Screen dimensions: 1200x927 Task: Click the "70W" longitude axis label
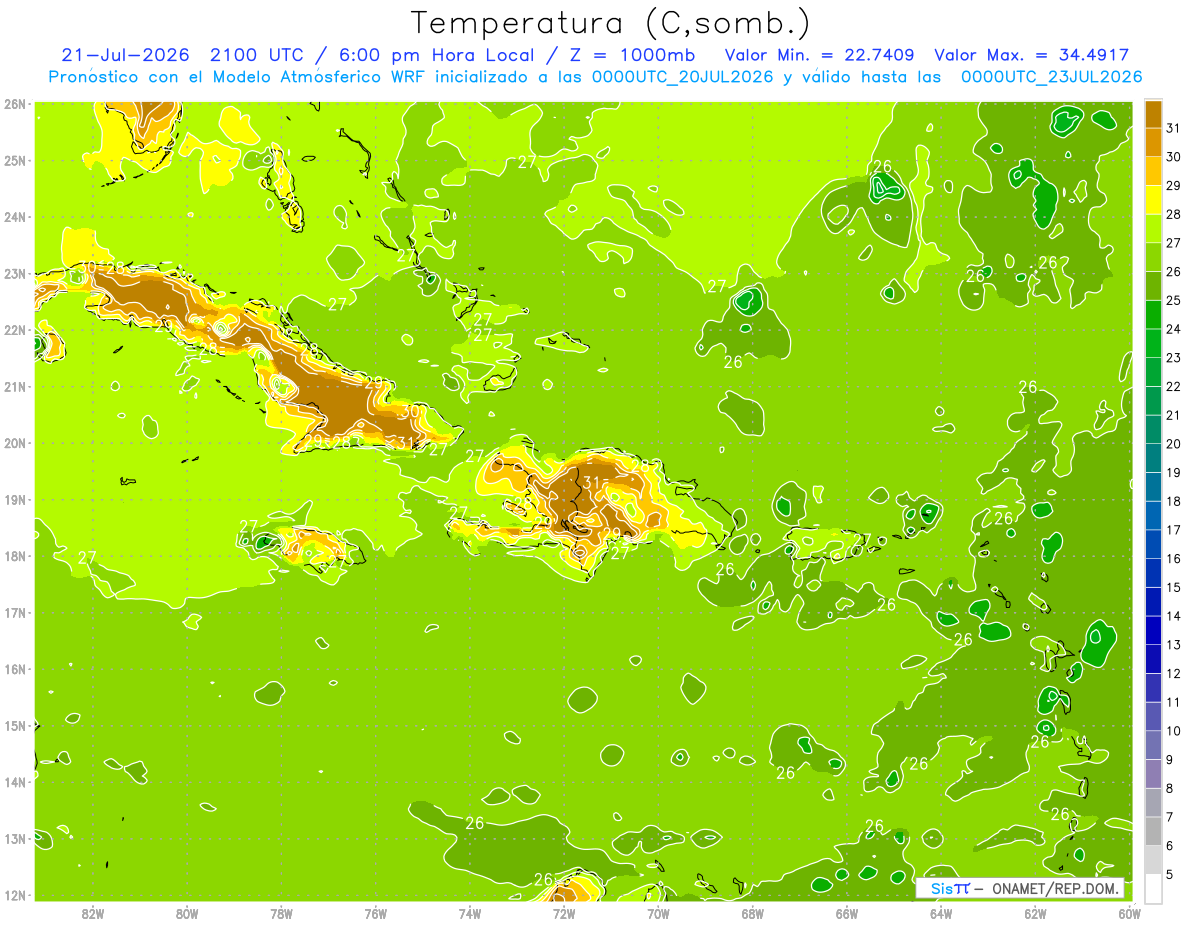[x=658, y=913]
